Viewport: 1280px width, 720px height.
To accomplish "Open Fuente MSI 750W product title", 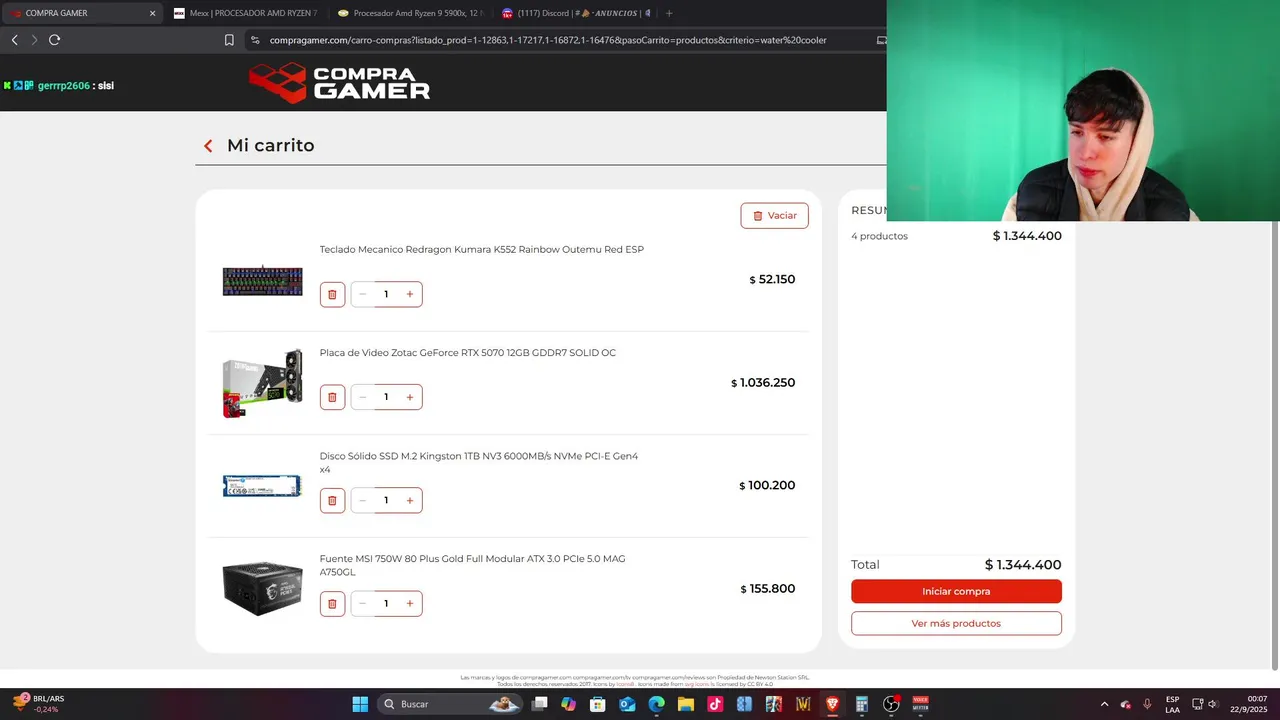I will (x=472, y=565).
